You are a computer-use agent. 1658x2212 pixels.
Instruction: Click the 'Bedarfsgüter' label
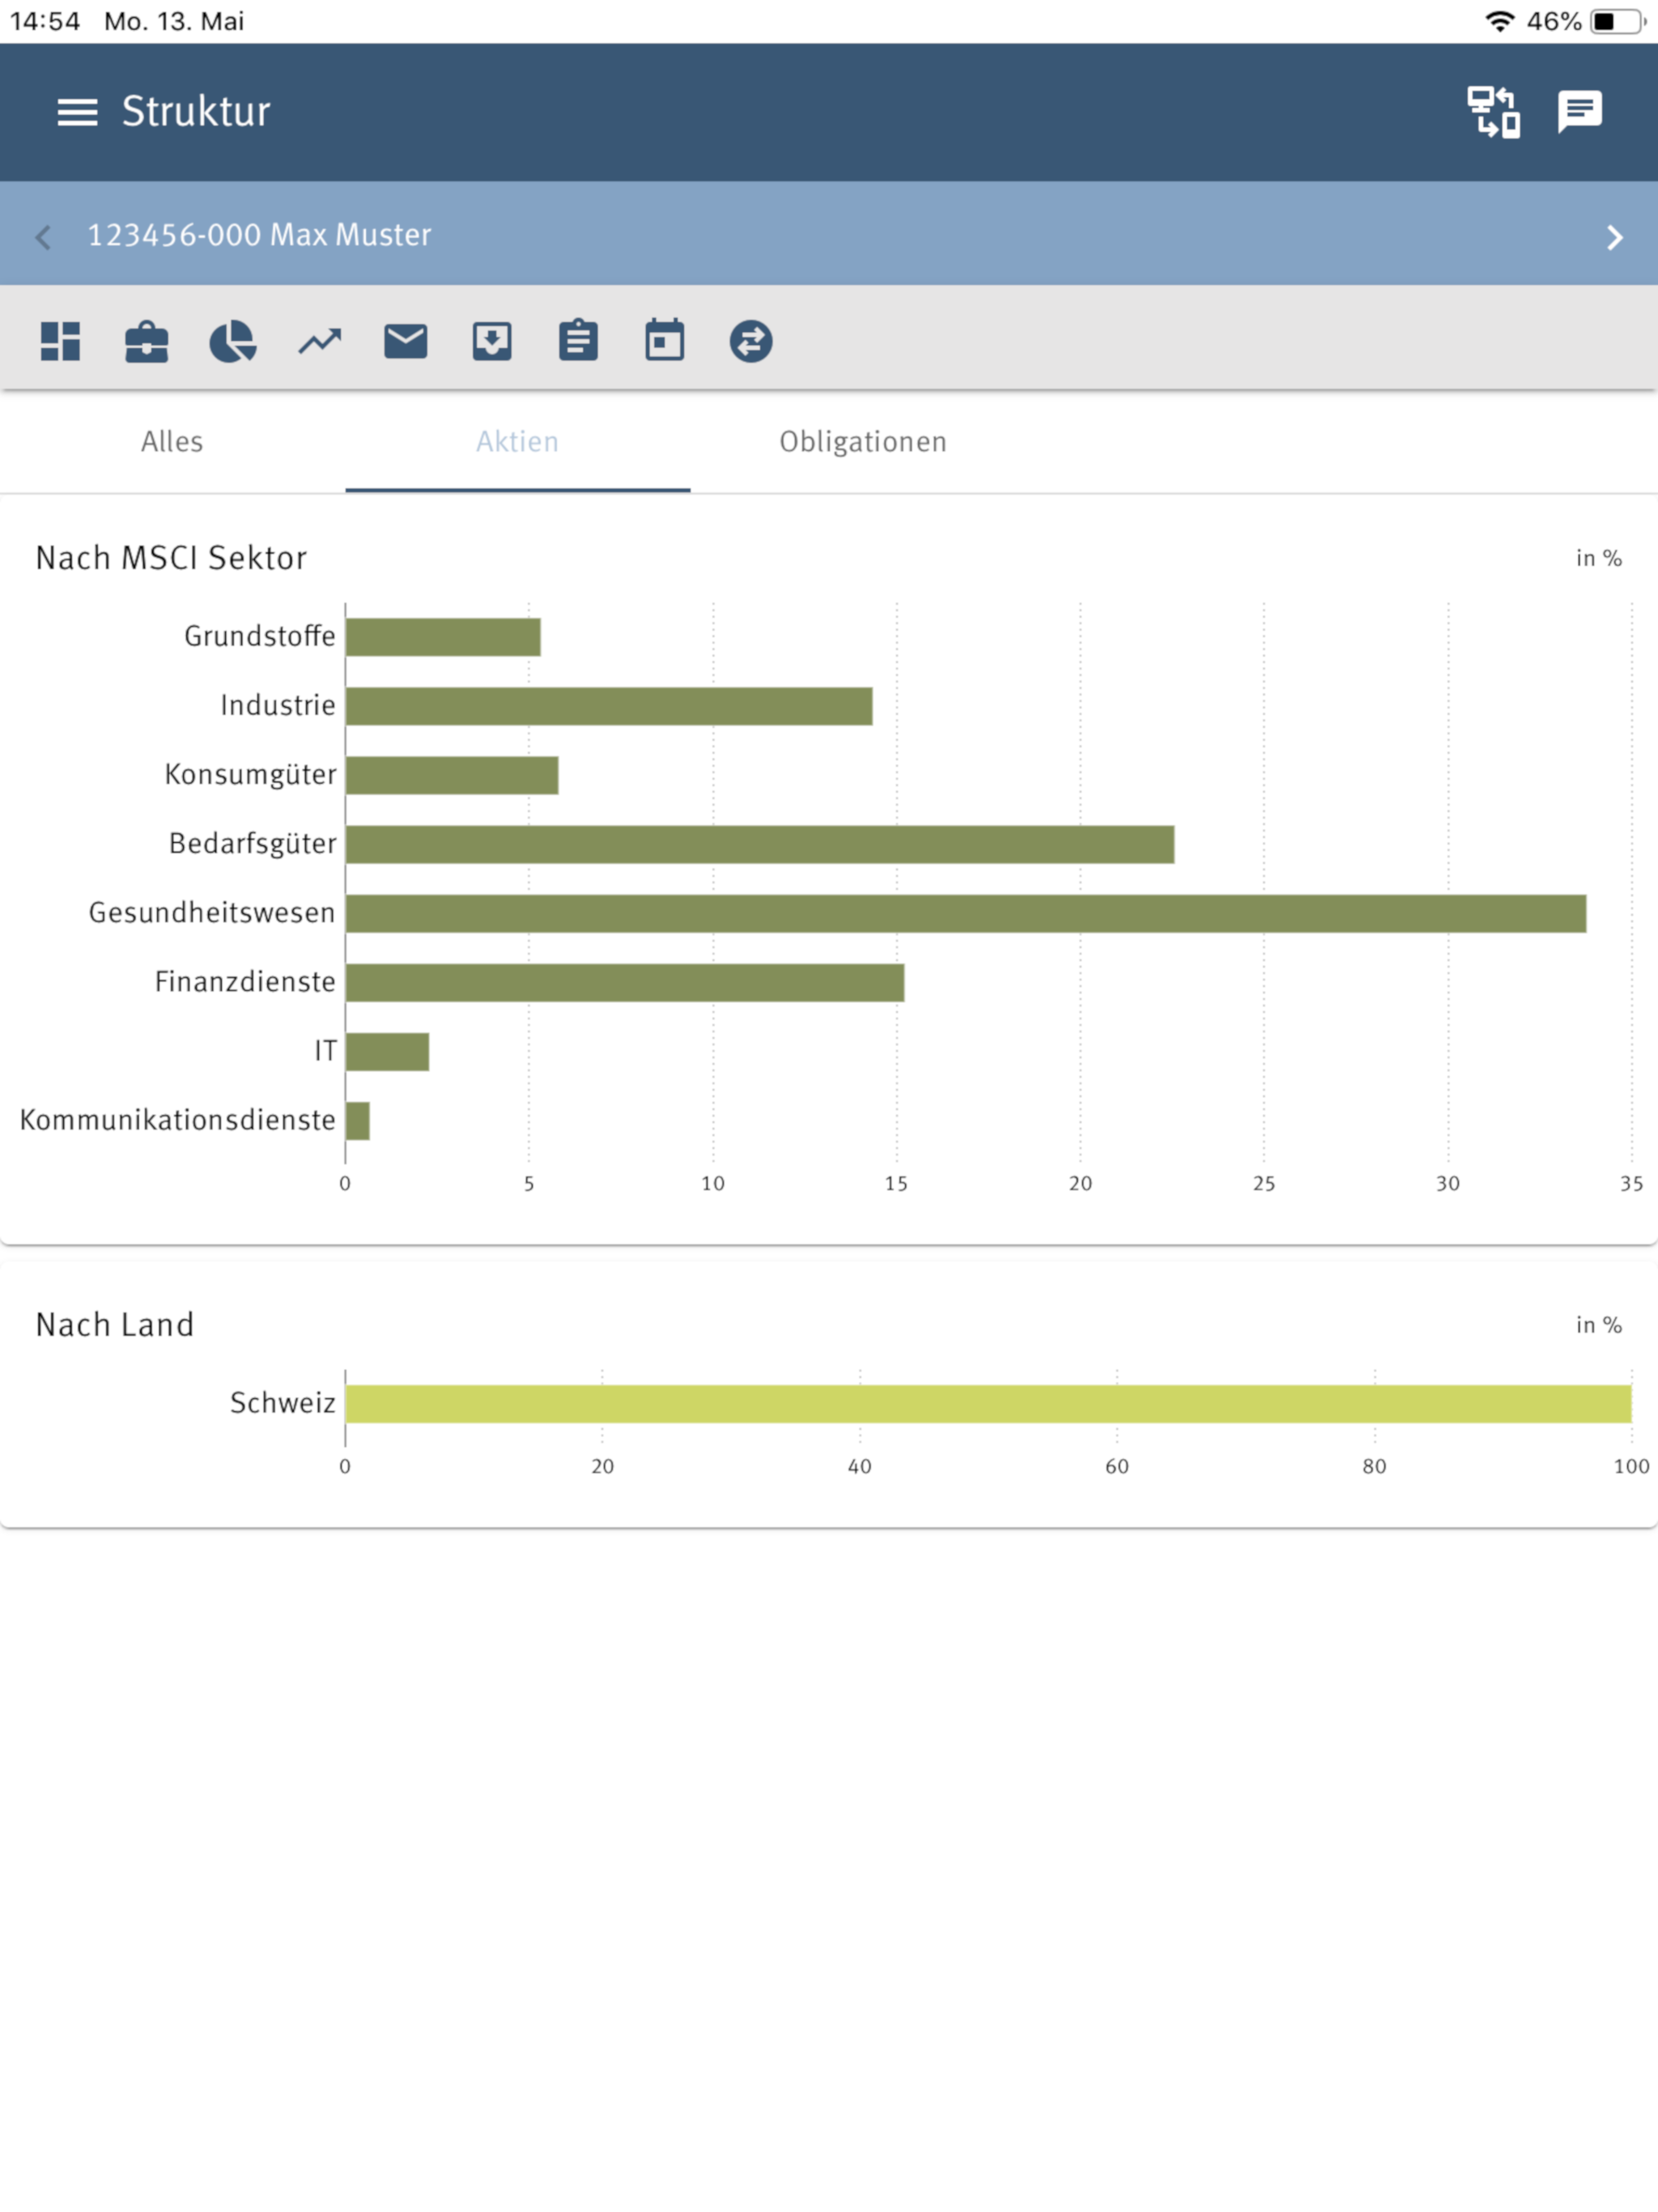click(253, 844)
